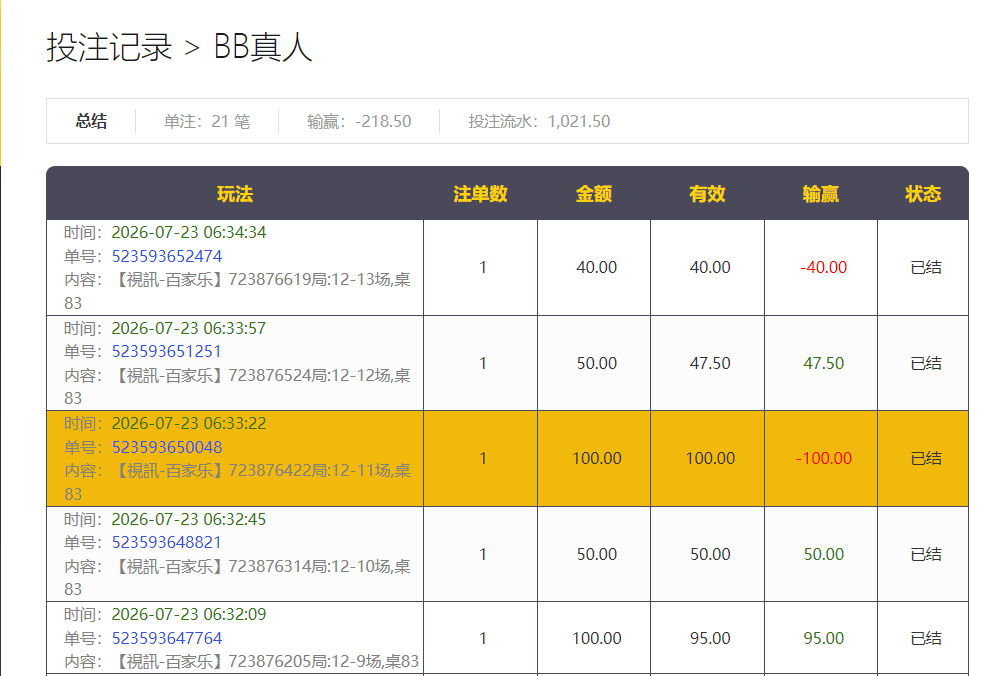Click timestamp 2026-07-23 06:33:22

coord(189,423)
